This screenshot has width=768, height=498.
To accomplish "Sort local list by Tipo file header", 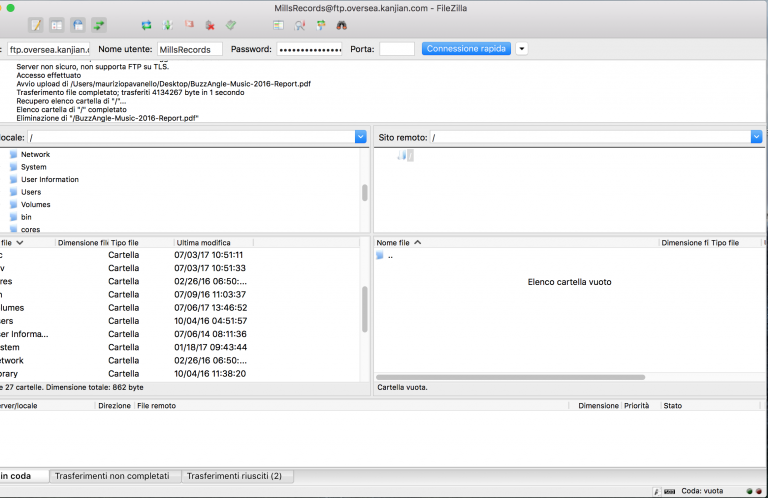I will pos(141,242).
